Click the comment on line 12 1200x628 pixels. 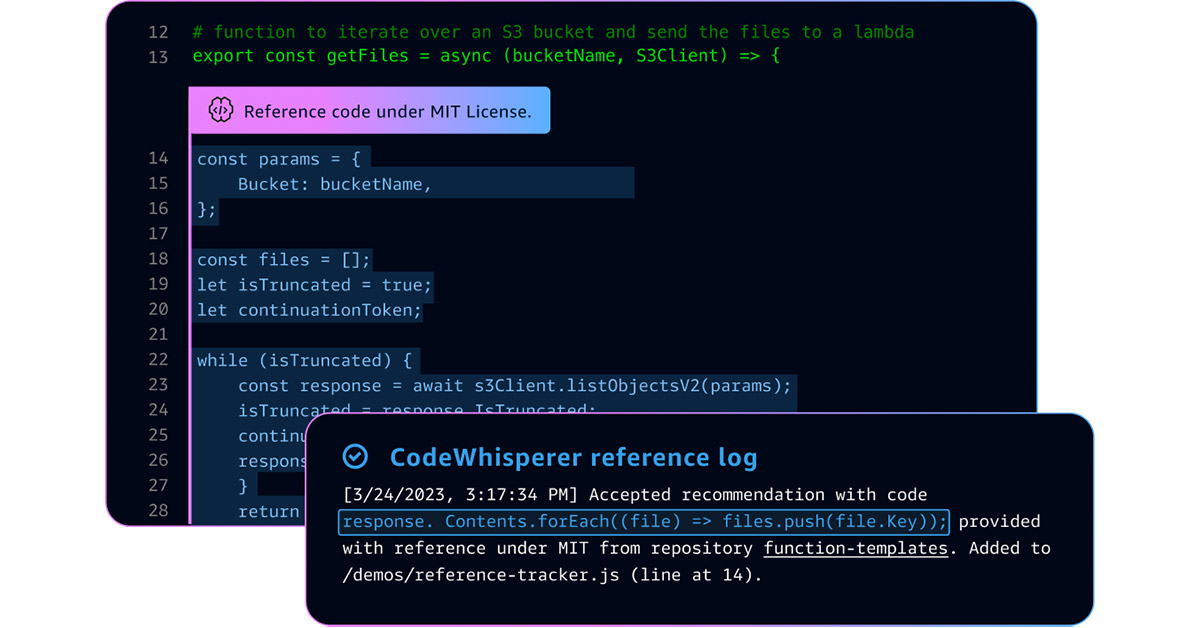[x=553, y=32]
